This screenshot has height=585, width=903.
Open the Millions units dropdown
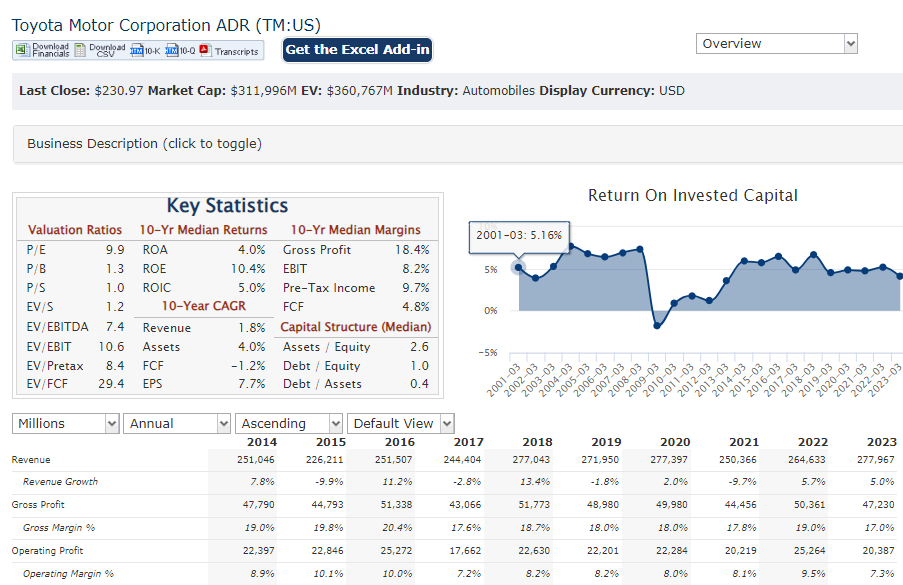tap(65, 424)
